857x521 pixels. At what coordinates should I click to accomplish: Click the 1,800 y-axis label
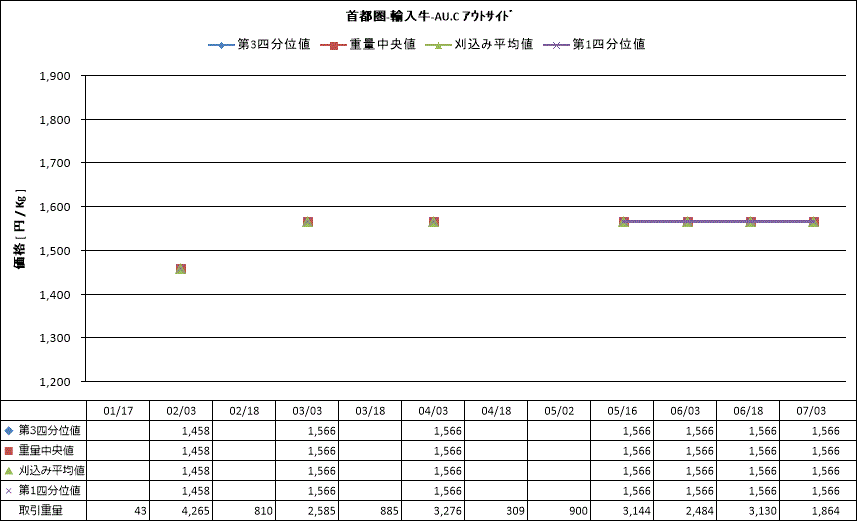coord(55,120)
